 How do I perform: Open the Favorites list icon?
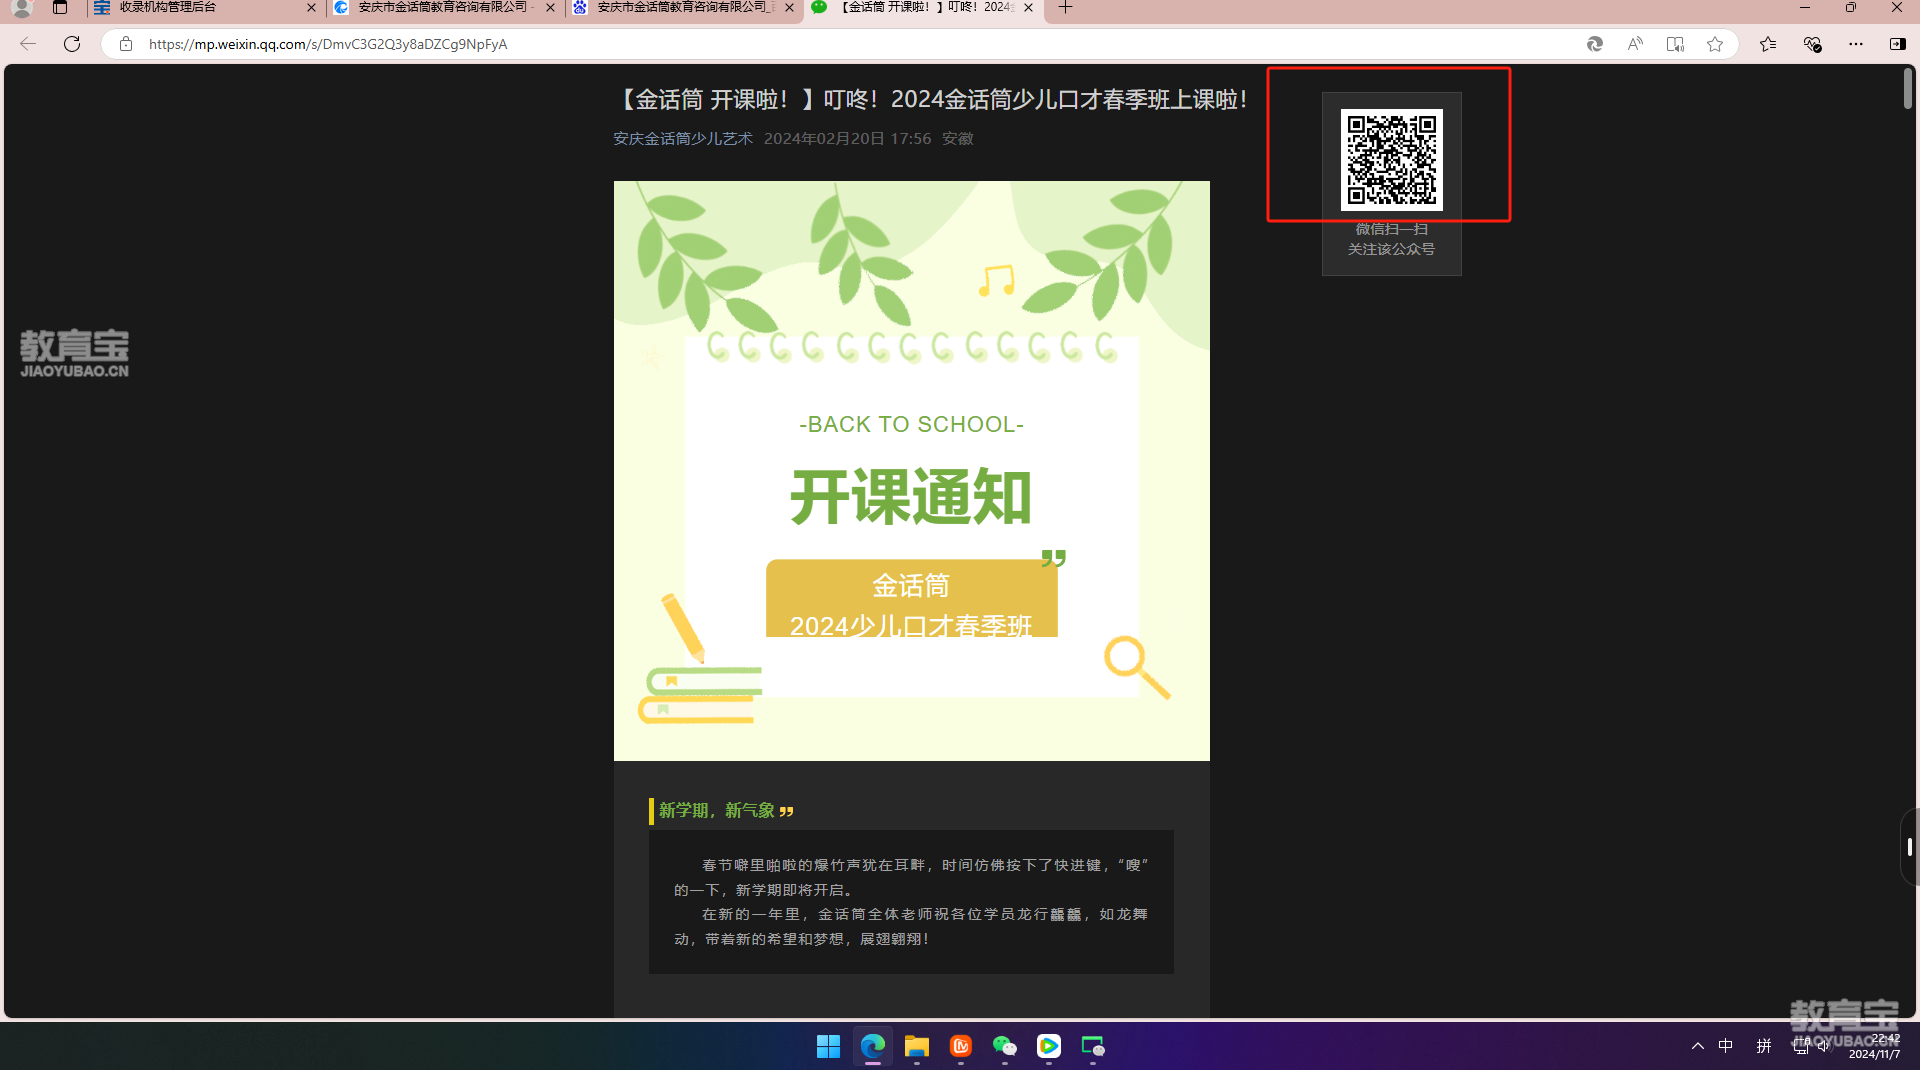tap(1768, 44)
